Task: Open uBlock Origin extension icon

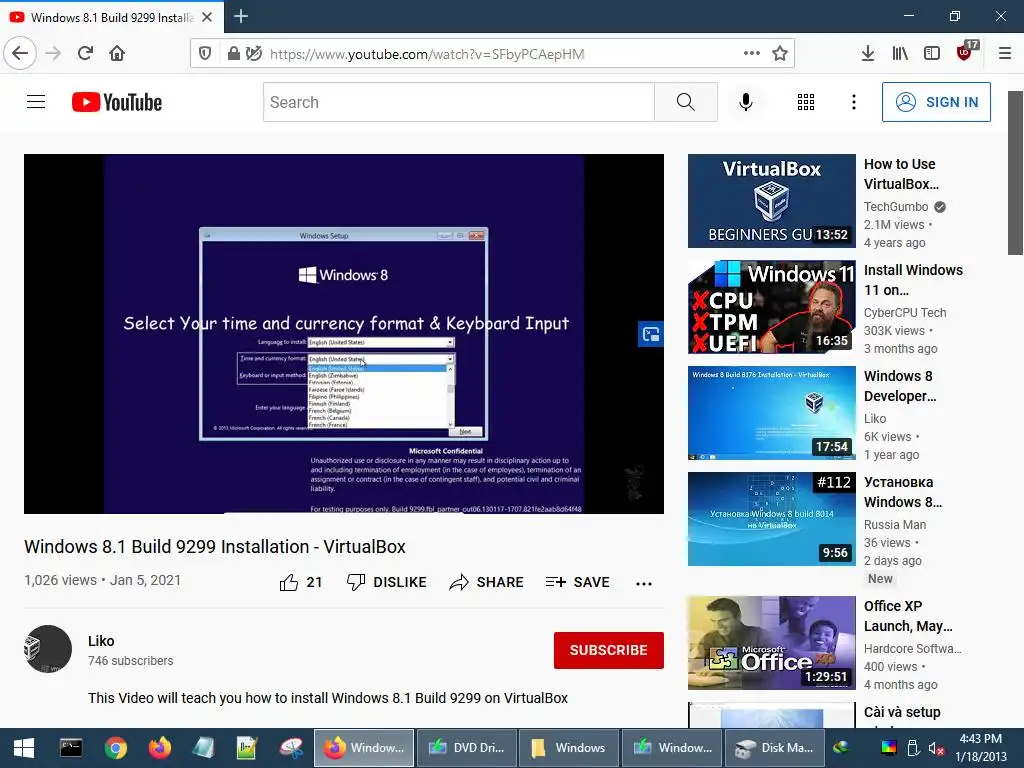Action: tap(965, 52)
